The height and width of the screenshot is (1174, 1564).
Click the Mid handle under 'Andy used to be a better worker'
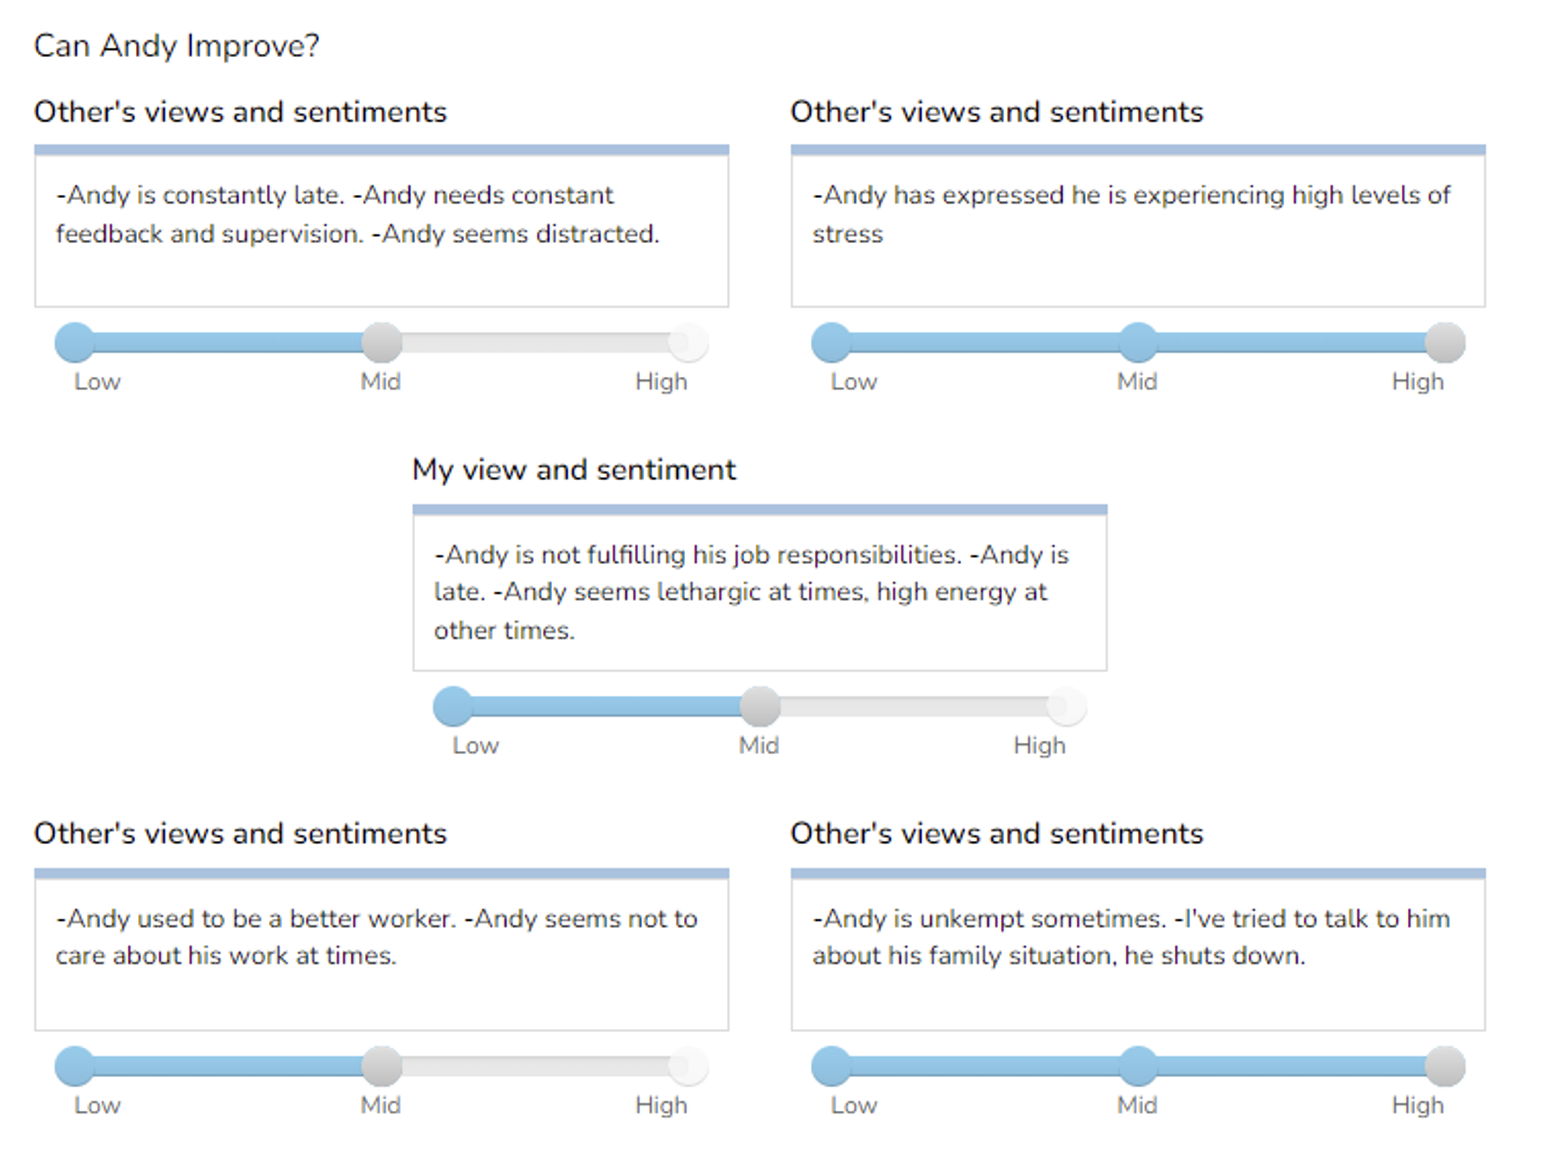381,1066
